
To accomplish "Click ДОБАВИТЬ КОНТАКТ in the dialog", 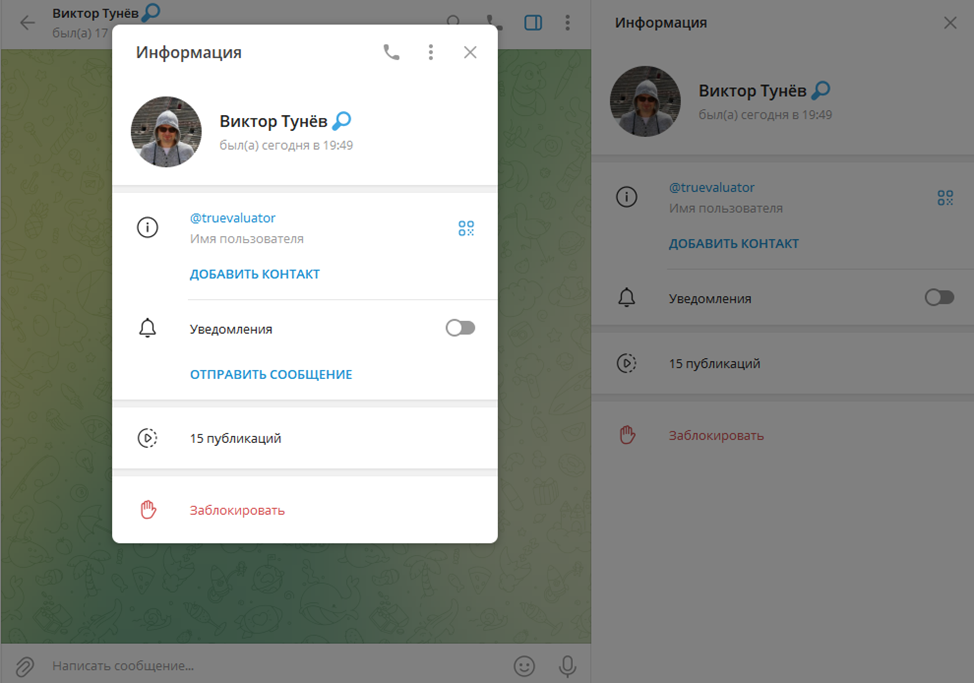I will (255, 274).
